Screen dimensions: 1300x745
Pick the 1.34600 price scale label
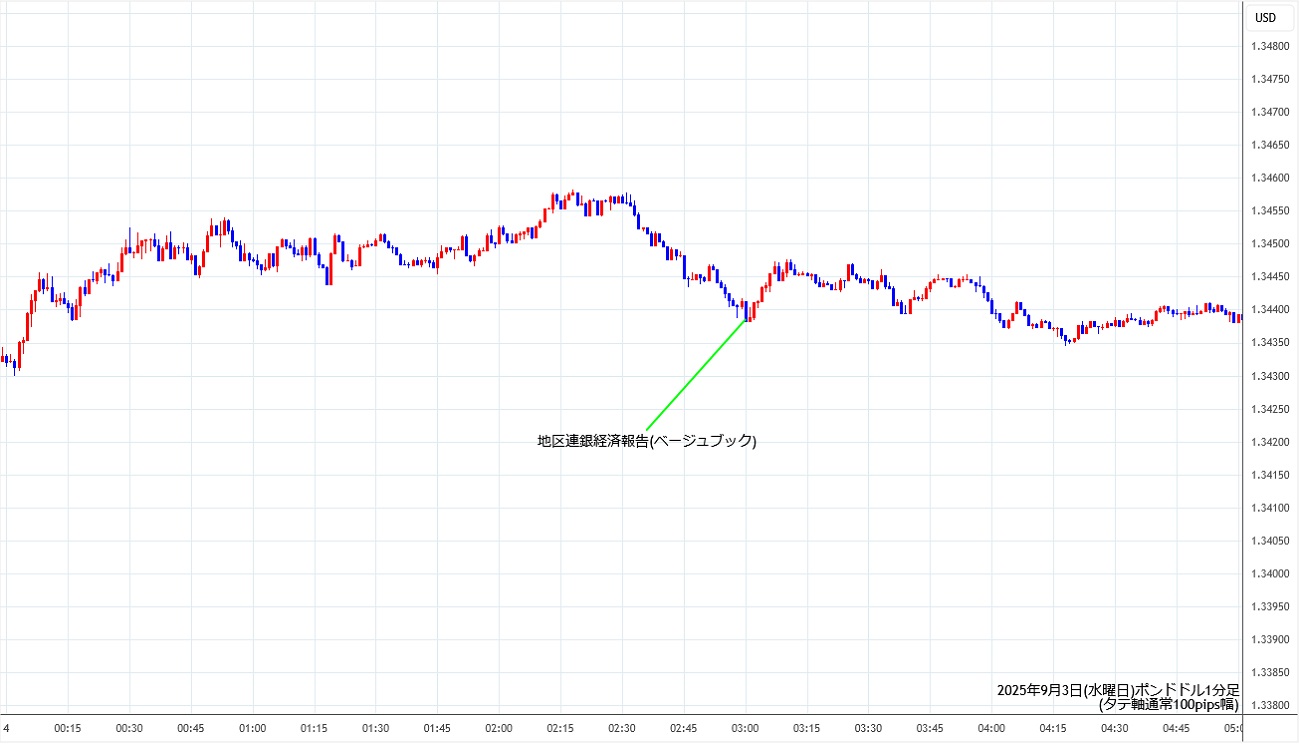[x=1269, y=178]
